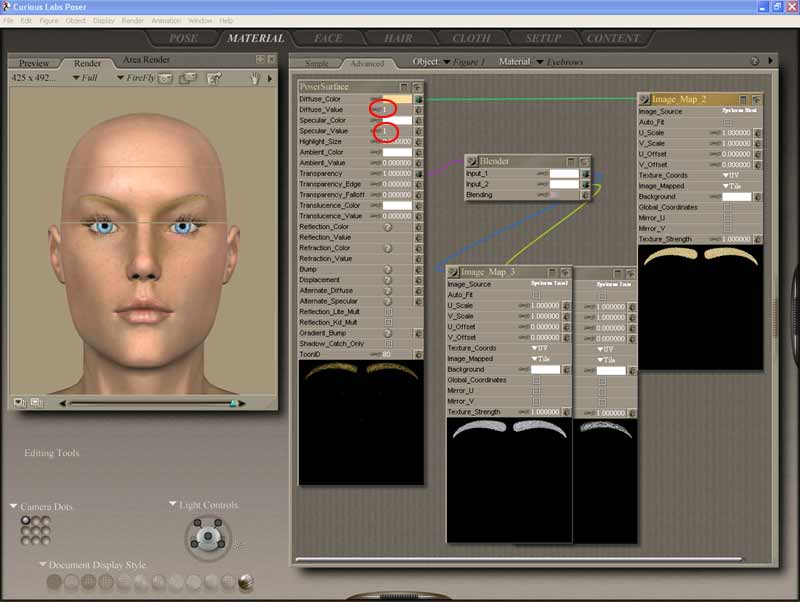
Task: Switch to the Simple material tab
Action: point(316,63)
